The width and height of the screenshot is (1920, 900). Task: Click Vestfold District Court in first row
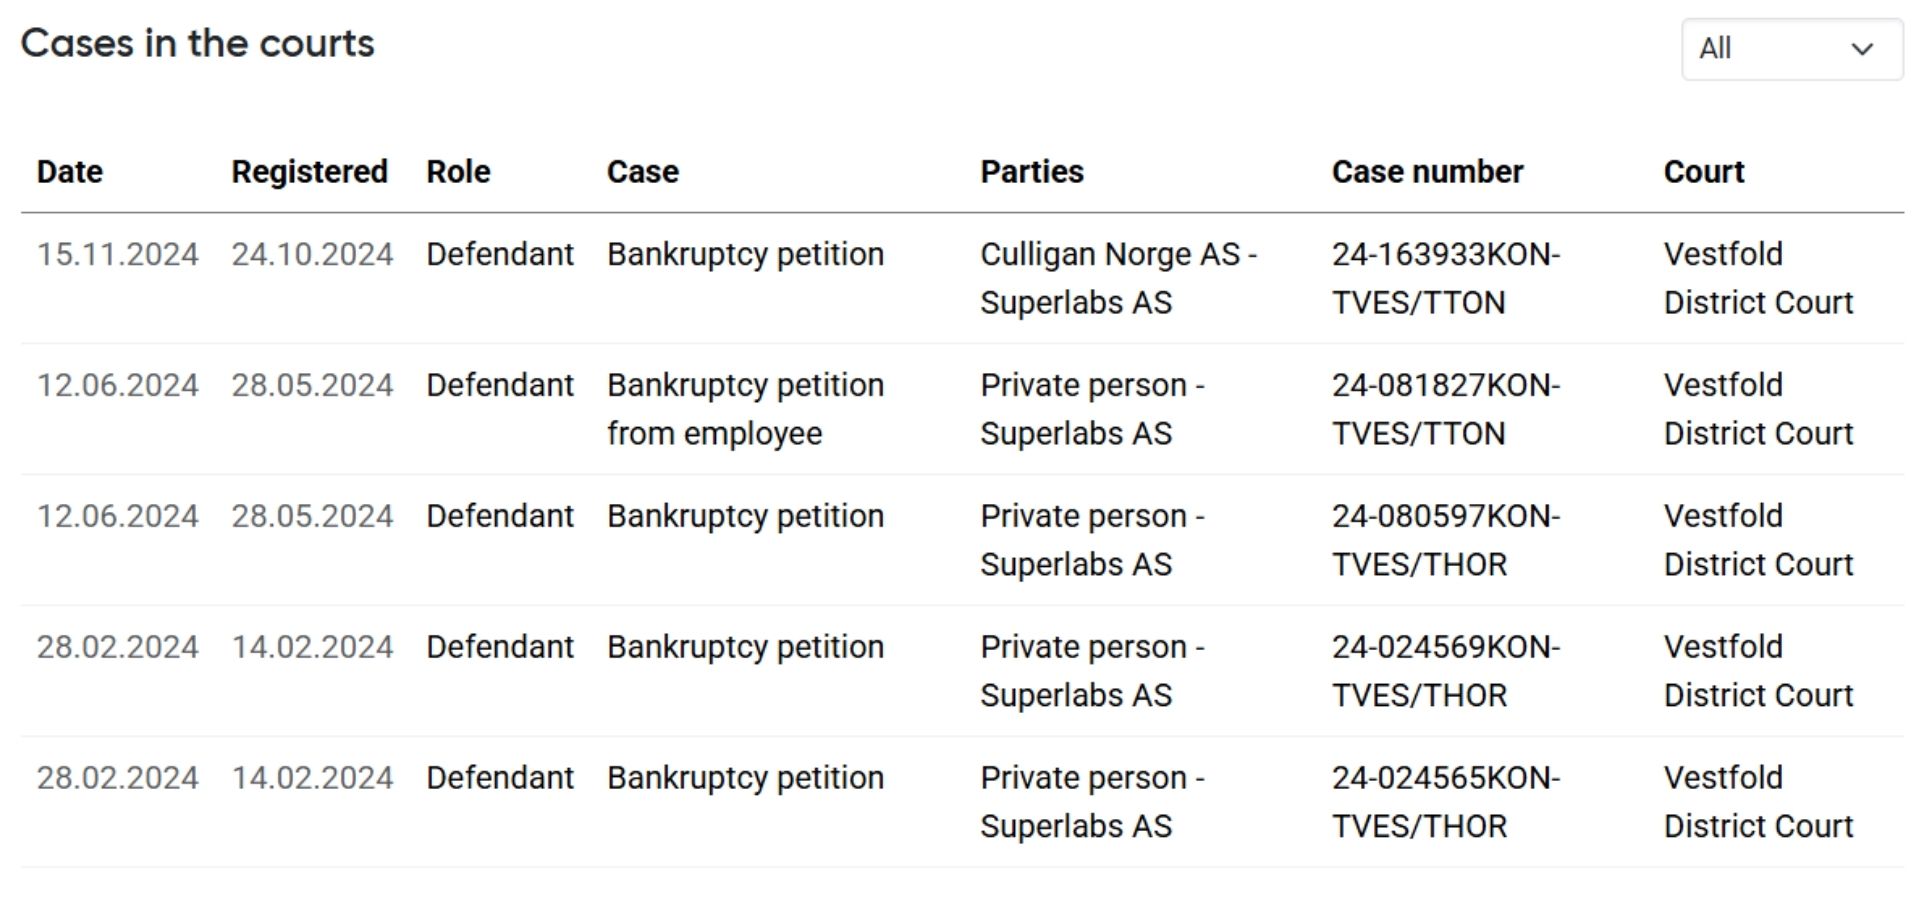[x=1757, y=278]
